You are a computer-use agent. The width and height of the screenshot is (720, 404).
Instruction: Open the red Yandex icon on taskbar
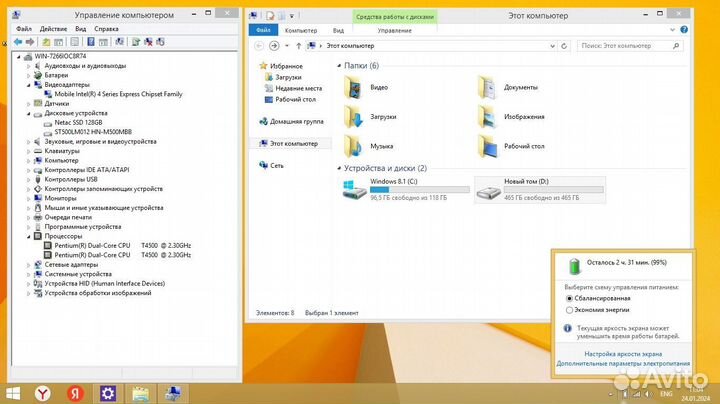pos(75,393)
